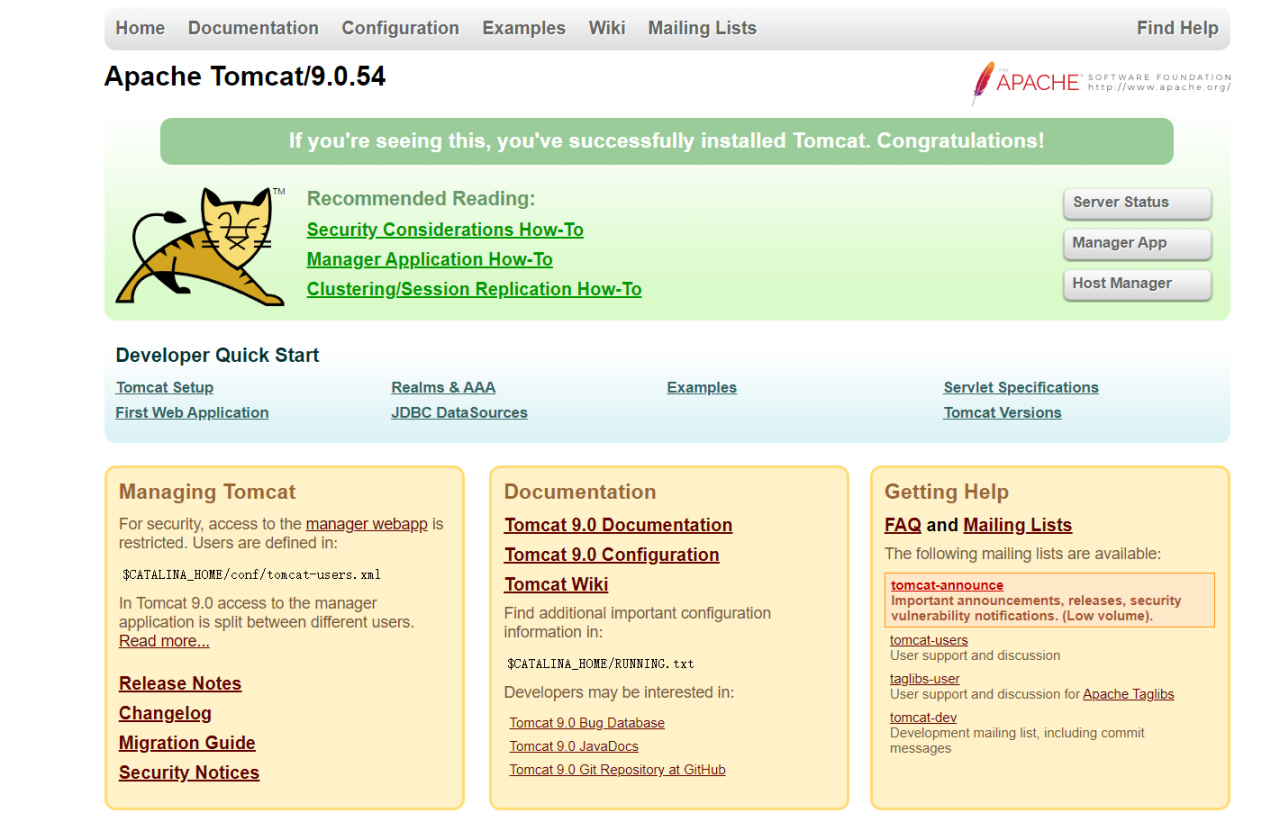Open the Migration Guide
Screen dimensions: 1280x831
(186, 743)
